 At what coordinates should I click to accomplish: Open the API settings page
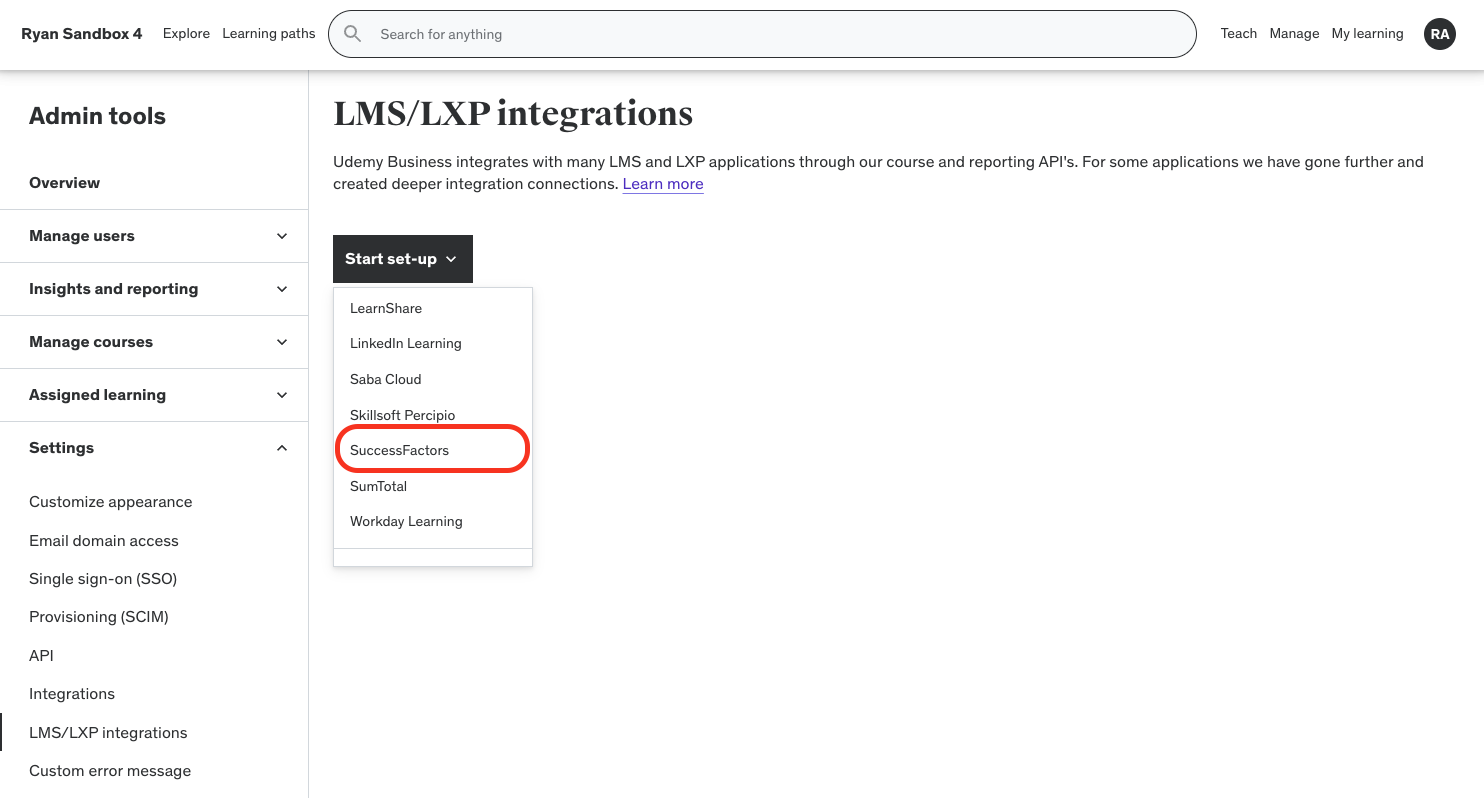(x=41, y=656)
